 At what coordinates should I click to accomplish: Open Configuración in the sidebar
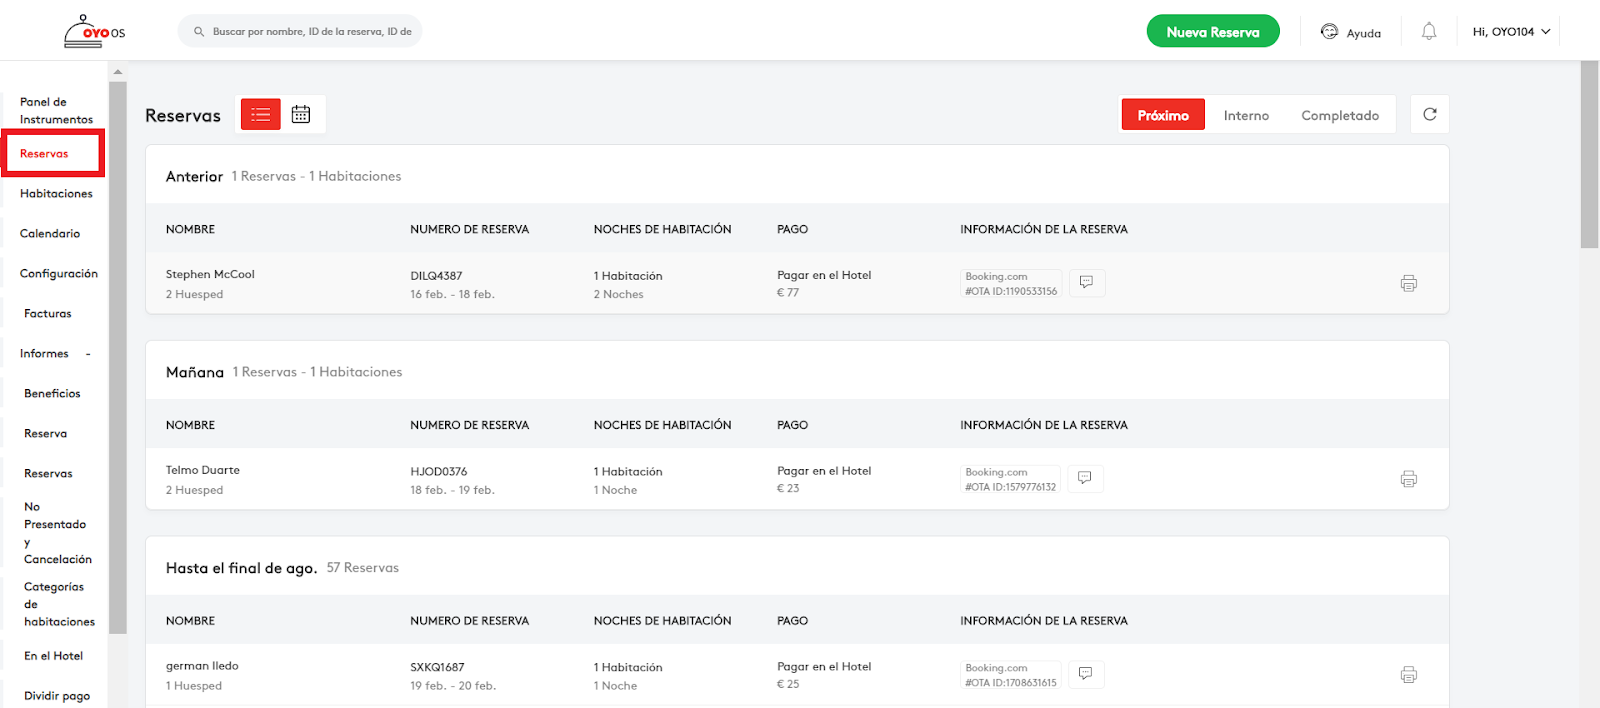pyautogui.click(x=59, y=274)
